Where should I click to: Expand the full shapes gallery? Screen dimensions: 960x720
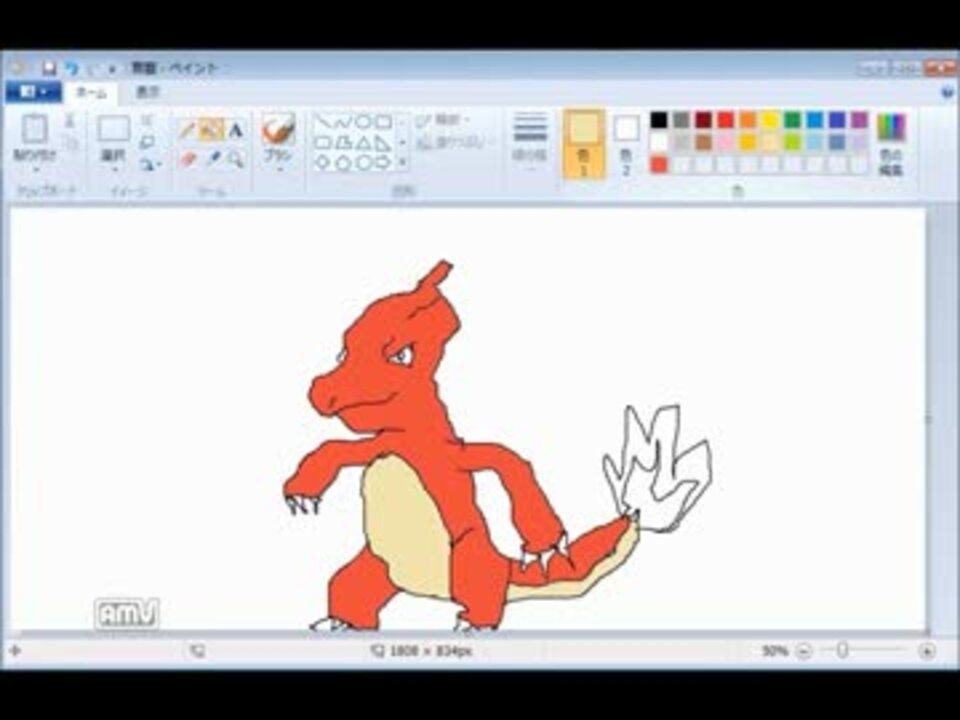tap(402, 163)
